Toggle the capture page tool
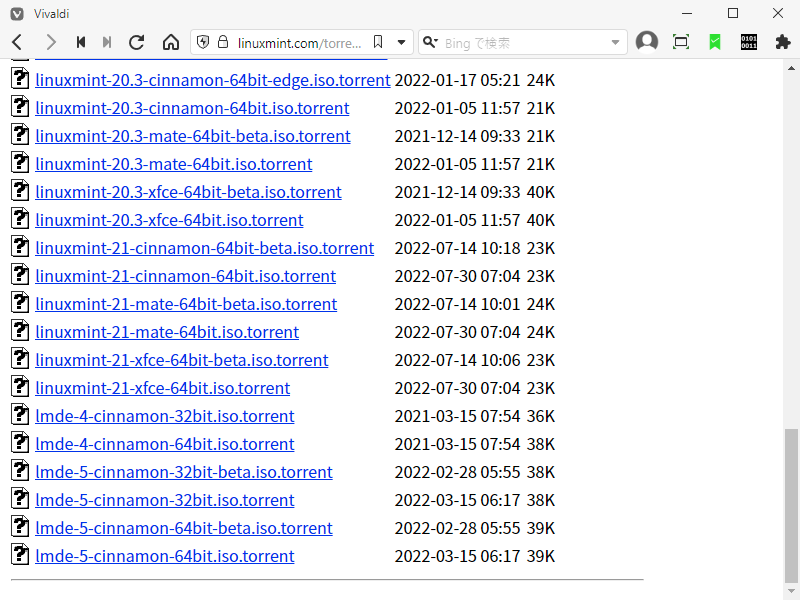 point(681,42)
